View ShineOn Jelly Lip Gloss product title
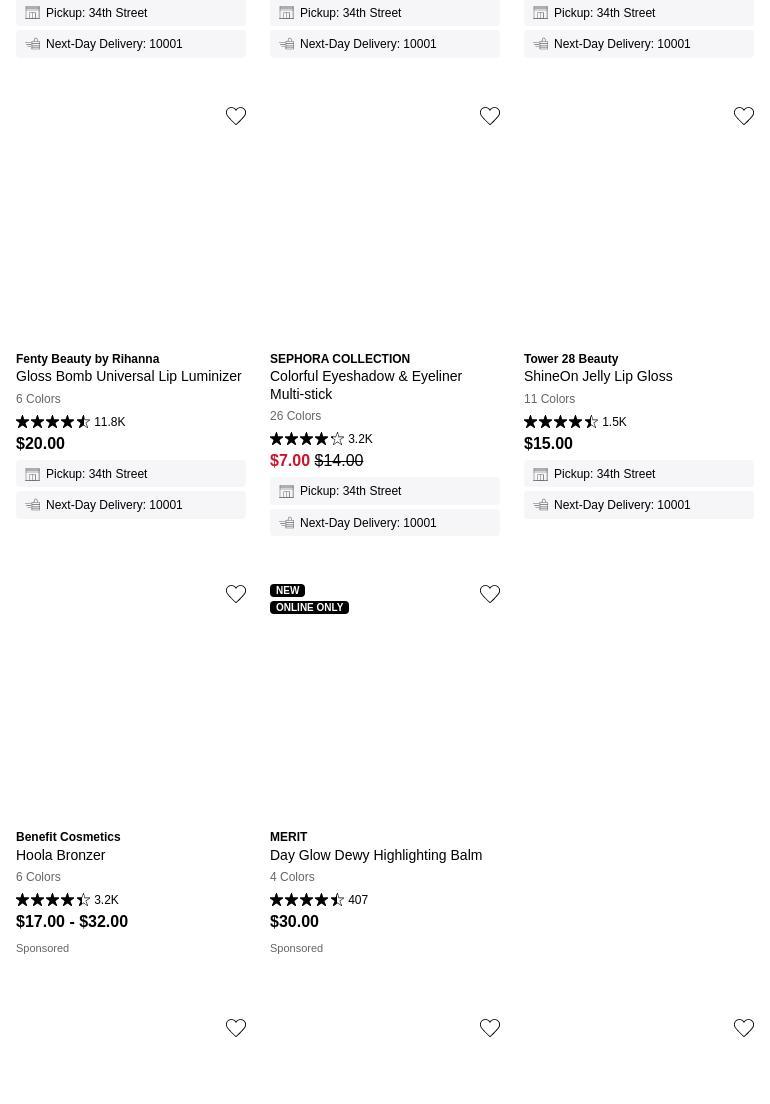This screenshot has width=770, height=1104. (x=598, y=376)
